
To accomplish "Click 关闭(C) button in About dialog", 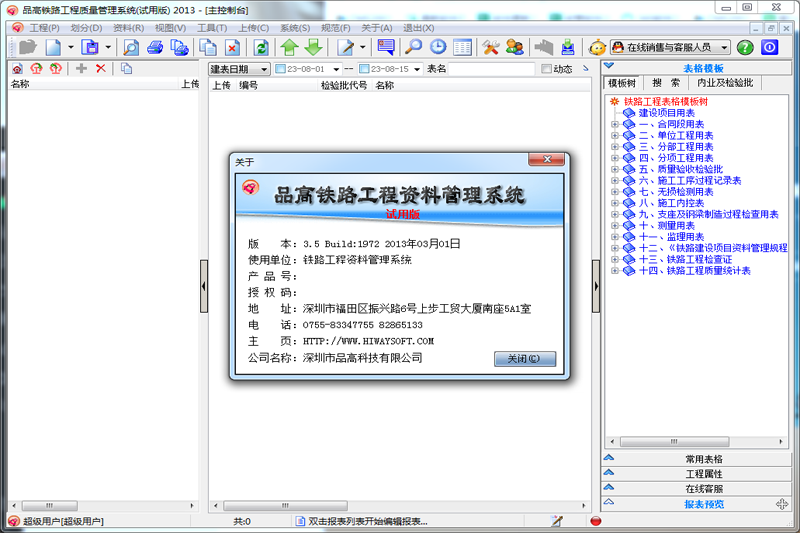I will pyautogui.click(x=524, y=359).
